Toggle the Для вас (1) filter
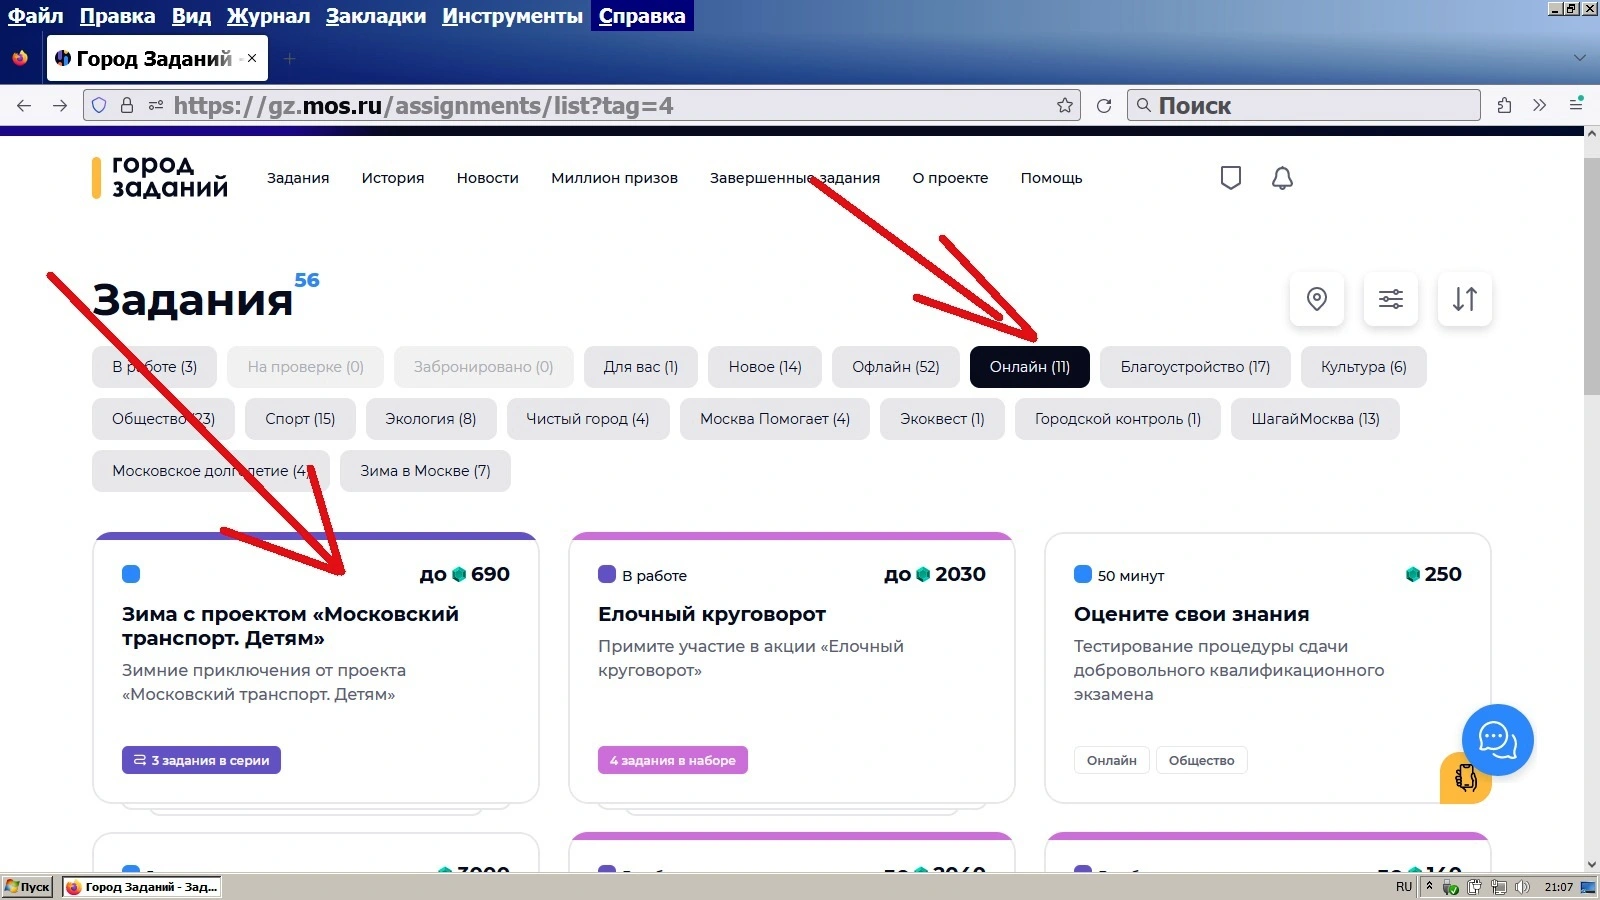This screenshot has width=1600, height=900. (x=641, y=367)
